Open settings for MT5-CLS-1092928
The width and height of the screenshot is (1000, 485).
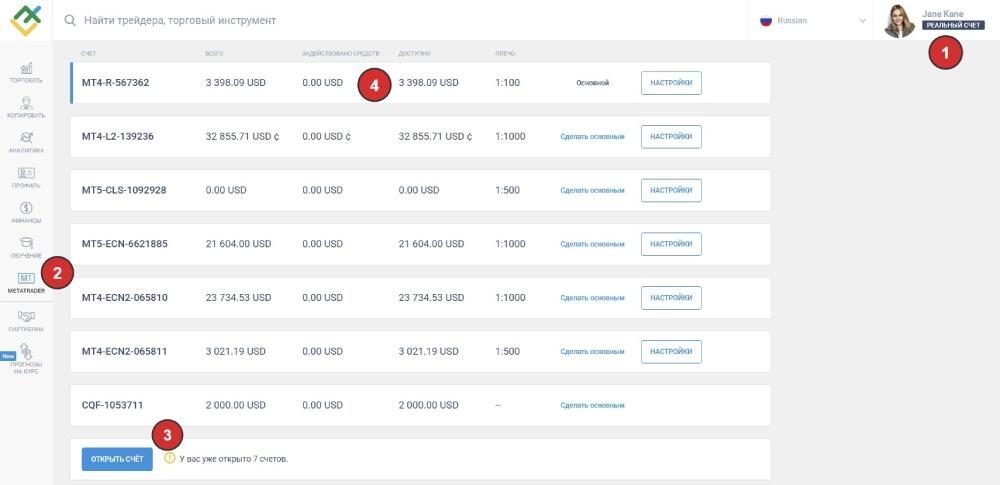click(x=671, y=190)
